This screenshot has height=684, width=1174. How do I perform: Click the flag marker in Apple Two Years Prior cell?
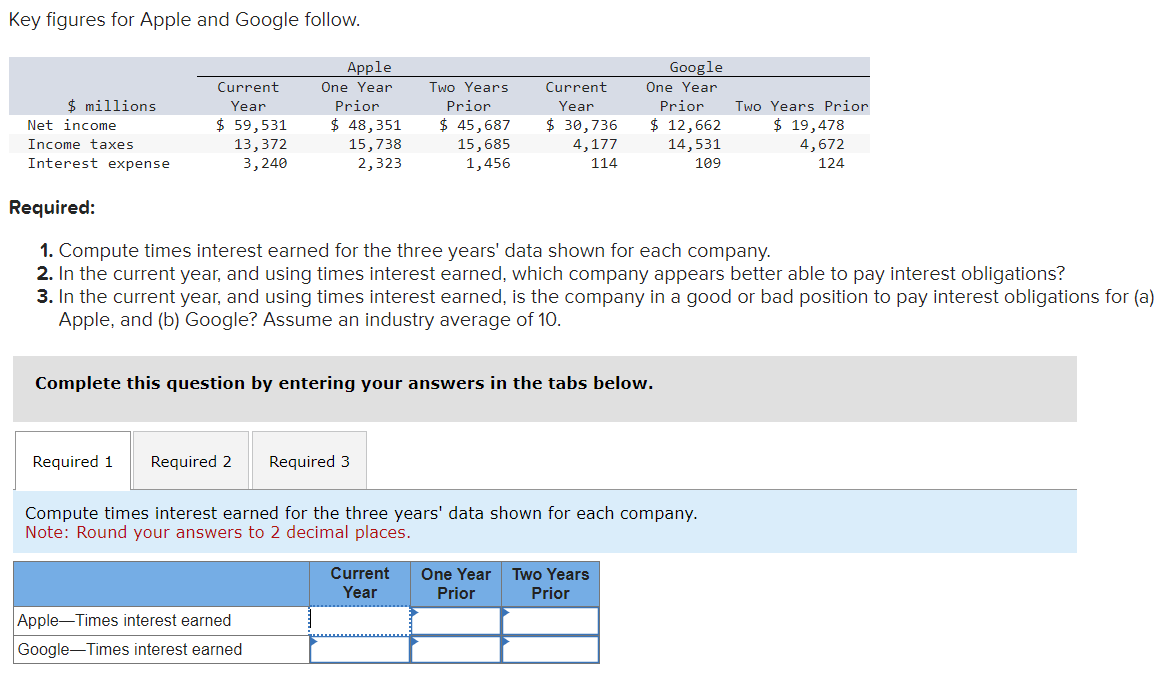tap(506, 612)
